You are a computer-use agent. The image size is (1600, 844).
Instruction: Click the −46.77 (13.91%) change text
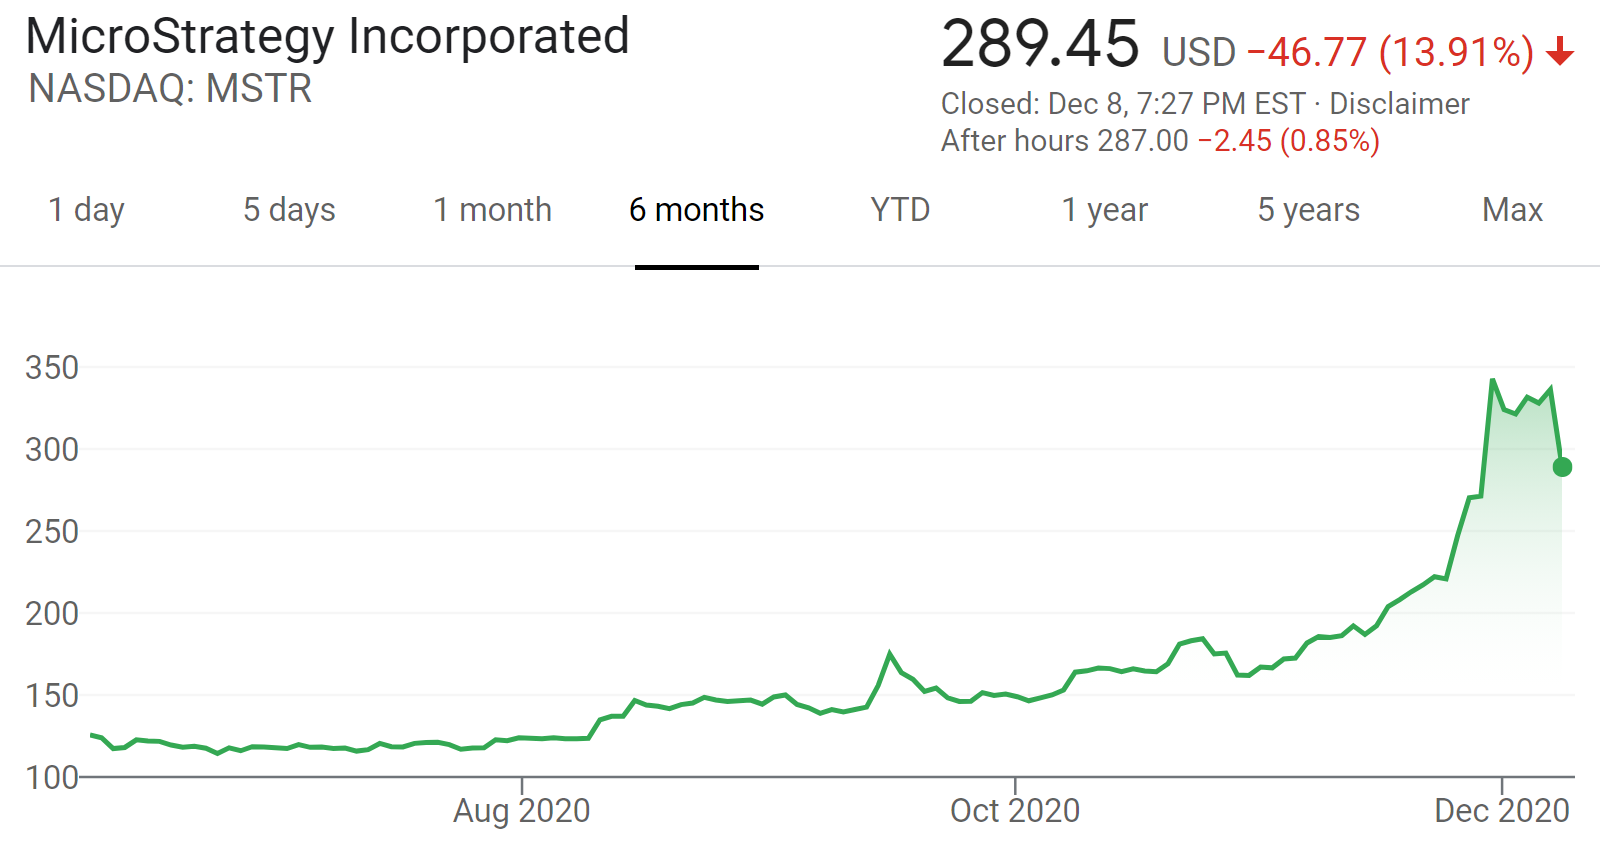1390,52
